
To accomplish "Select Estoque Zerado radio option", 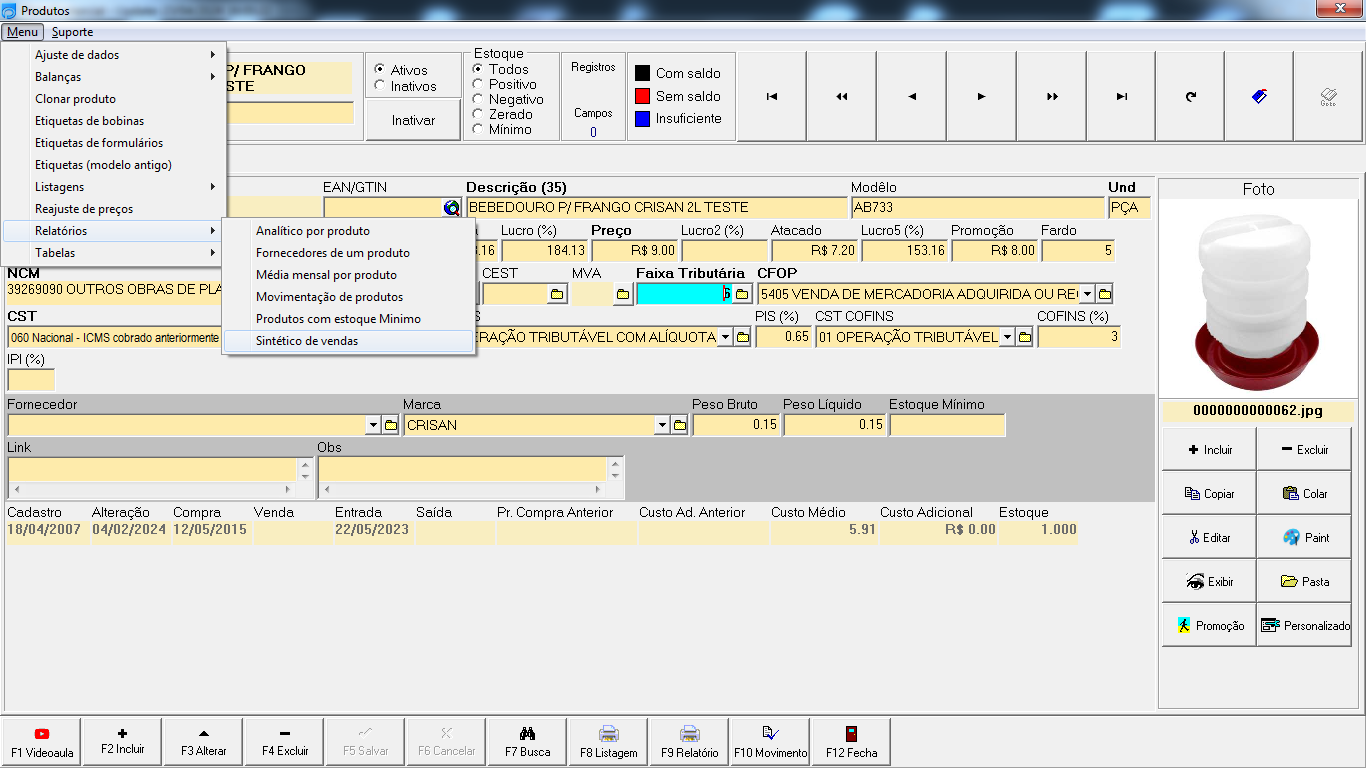I will pos(477,114).
